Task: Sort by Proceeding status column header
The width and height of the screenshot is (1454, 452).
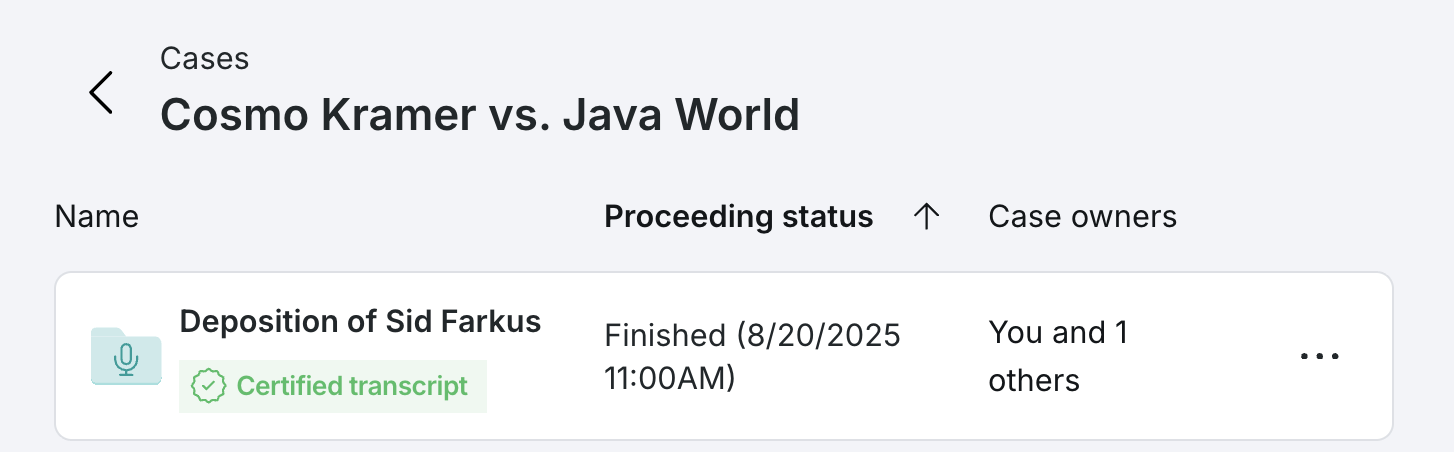Action: click(738, 216)
